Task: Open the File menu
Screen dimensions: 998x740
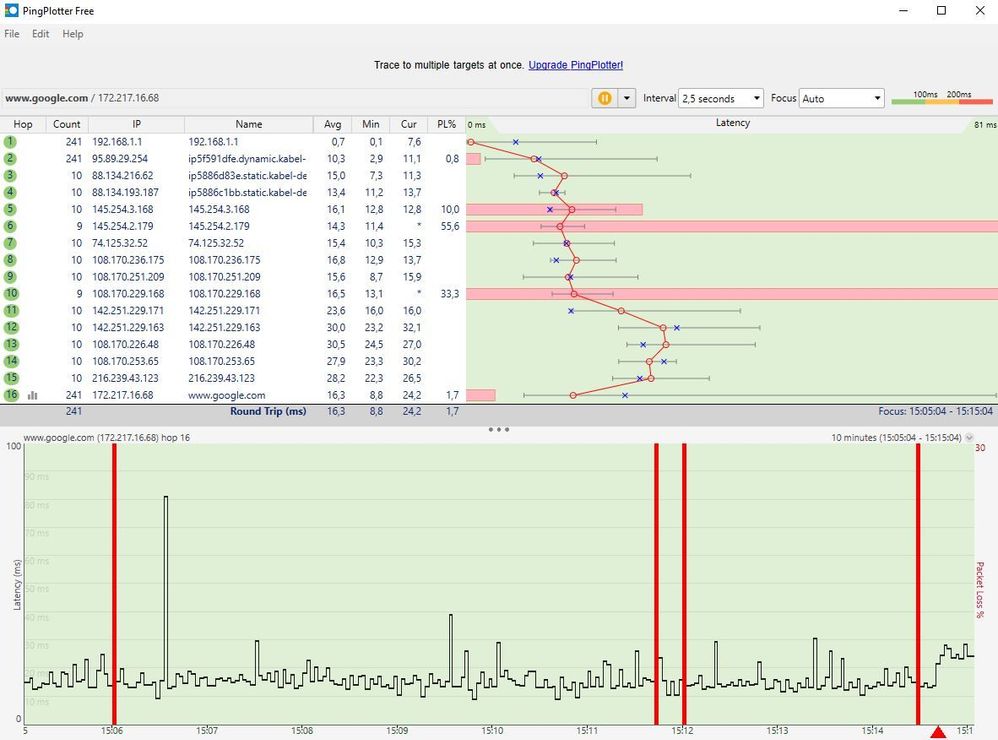Action: (12, 34)
